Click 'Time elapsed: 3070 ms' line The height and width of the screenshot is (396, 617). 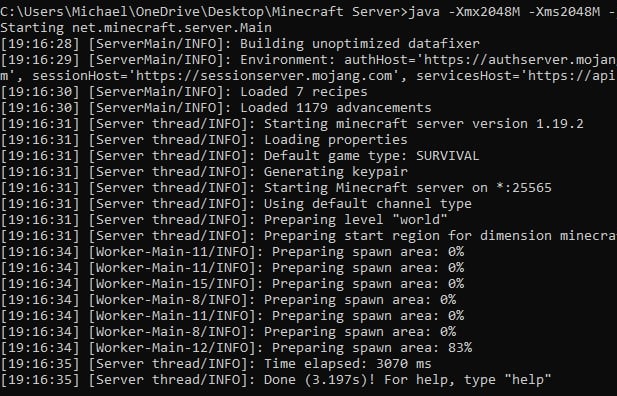point(216,364)
